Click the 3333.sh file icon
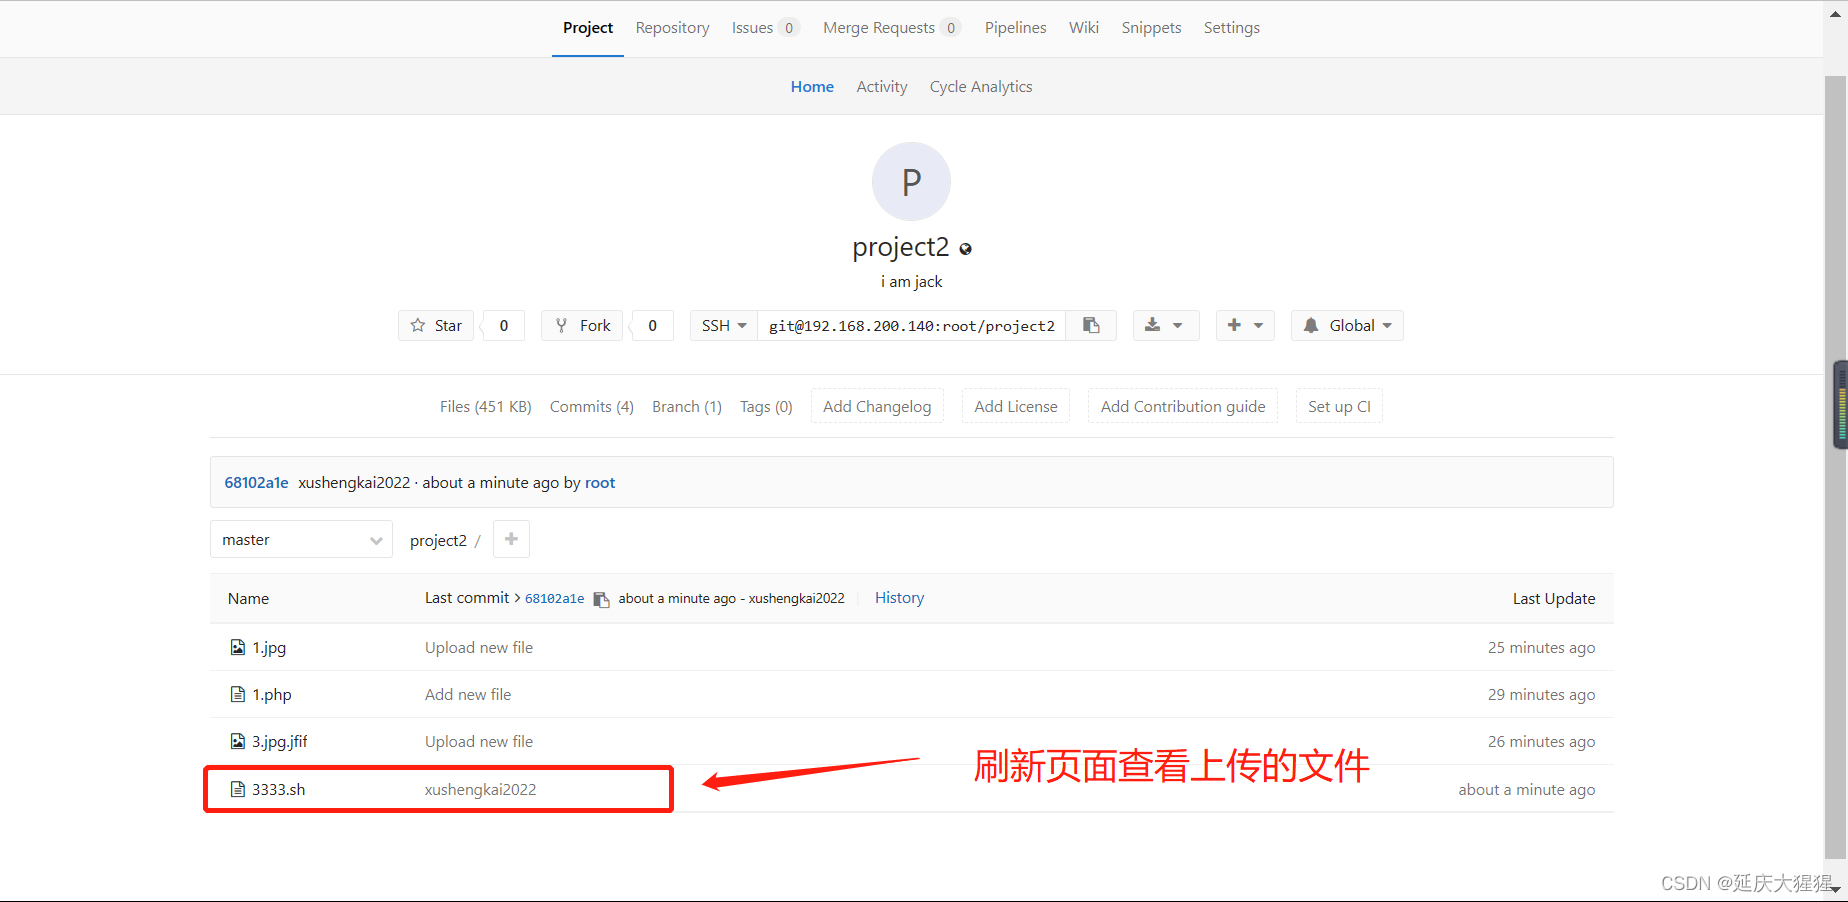This screenshot has width=1848, height=902. 237,789
